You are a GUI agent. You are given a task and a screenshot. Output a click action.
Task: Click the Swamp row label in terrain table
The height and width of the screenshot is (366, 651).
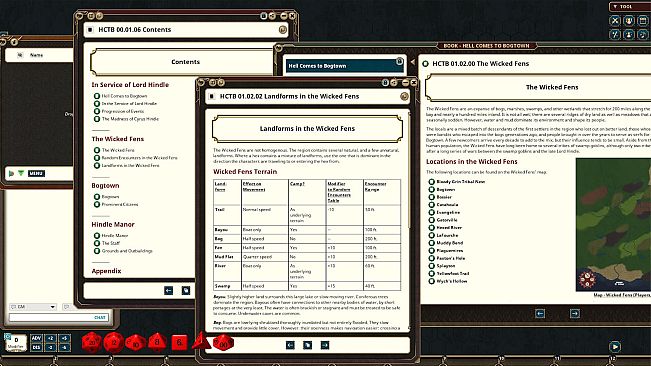[222, 286]
